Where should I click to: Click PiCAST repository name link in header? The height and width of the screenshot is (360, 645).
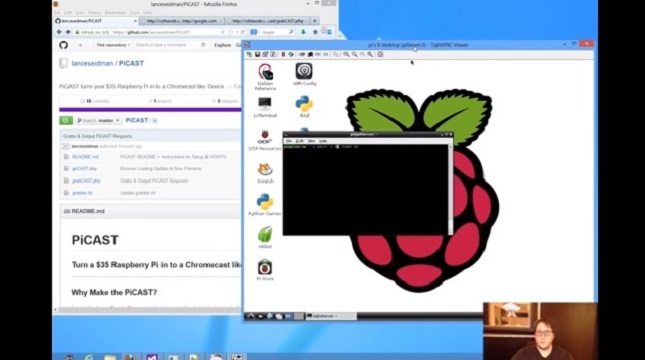click(131, 63)
